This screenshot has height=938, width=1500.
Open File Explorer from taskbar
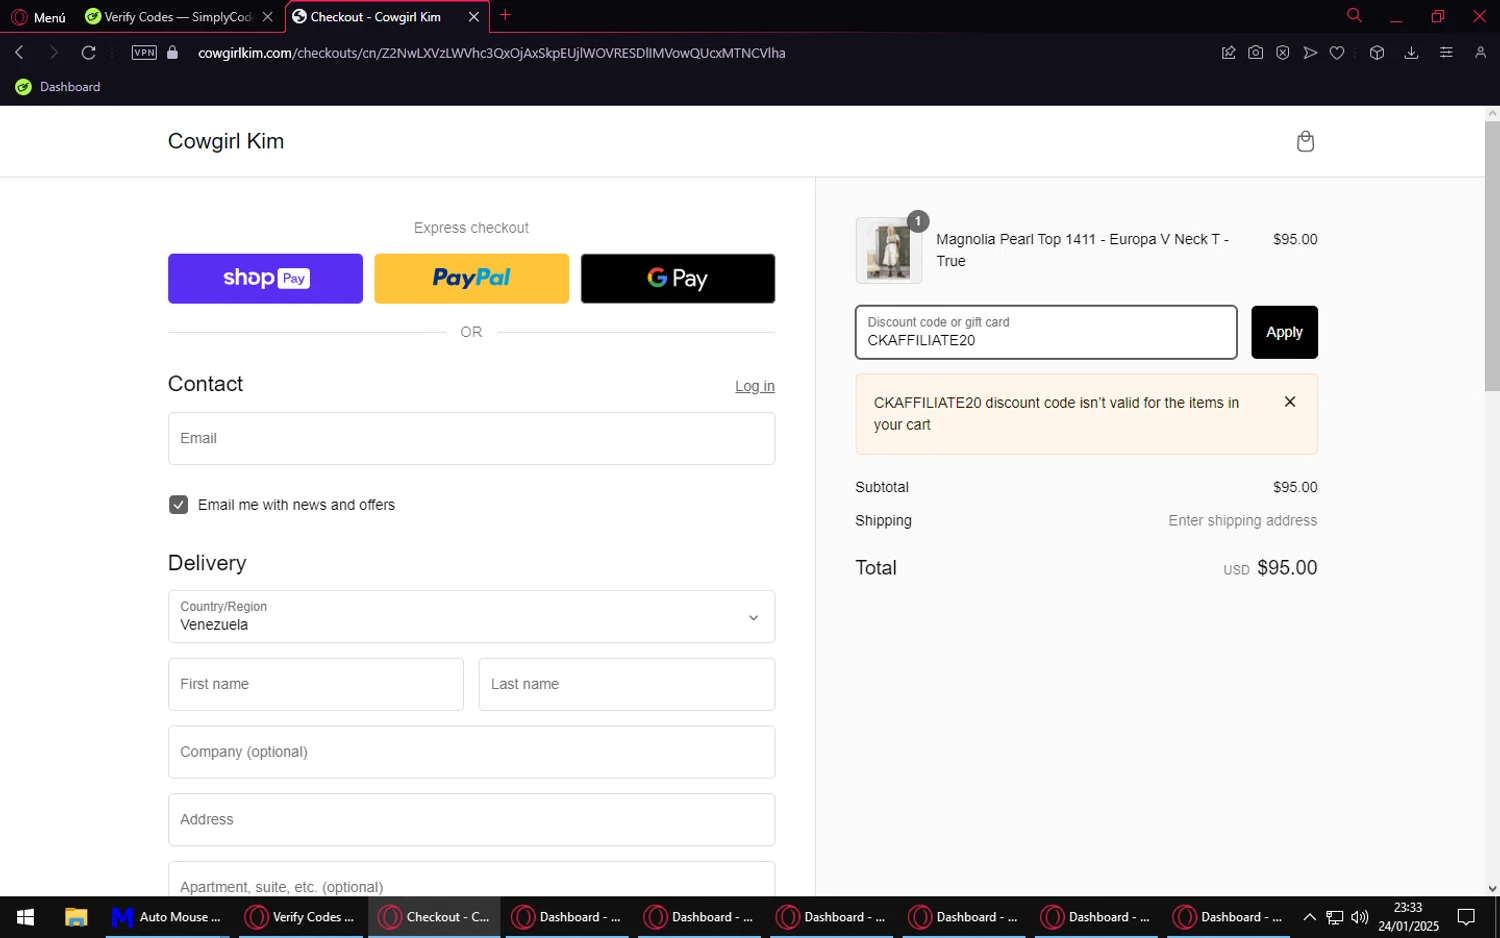[76, 917]
